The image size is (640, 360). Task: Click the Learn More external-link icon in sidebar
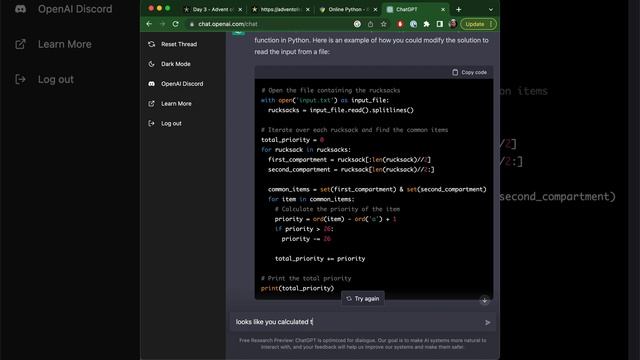(x=151, y=104)
